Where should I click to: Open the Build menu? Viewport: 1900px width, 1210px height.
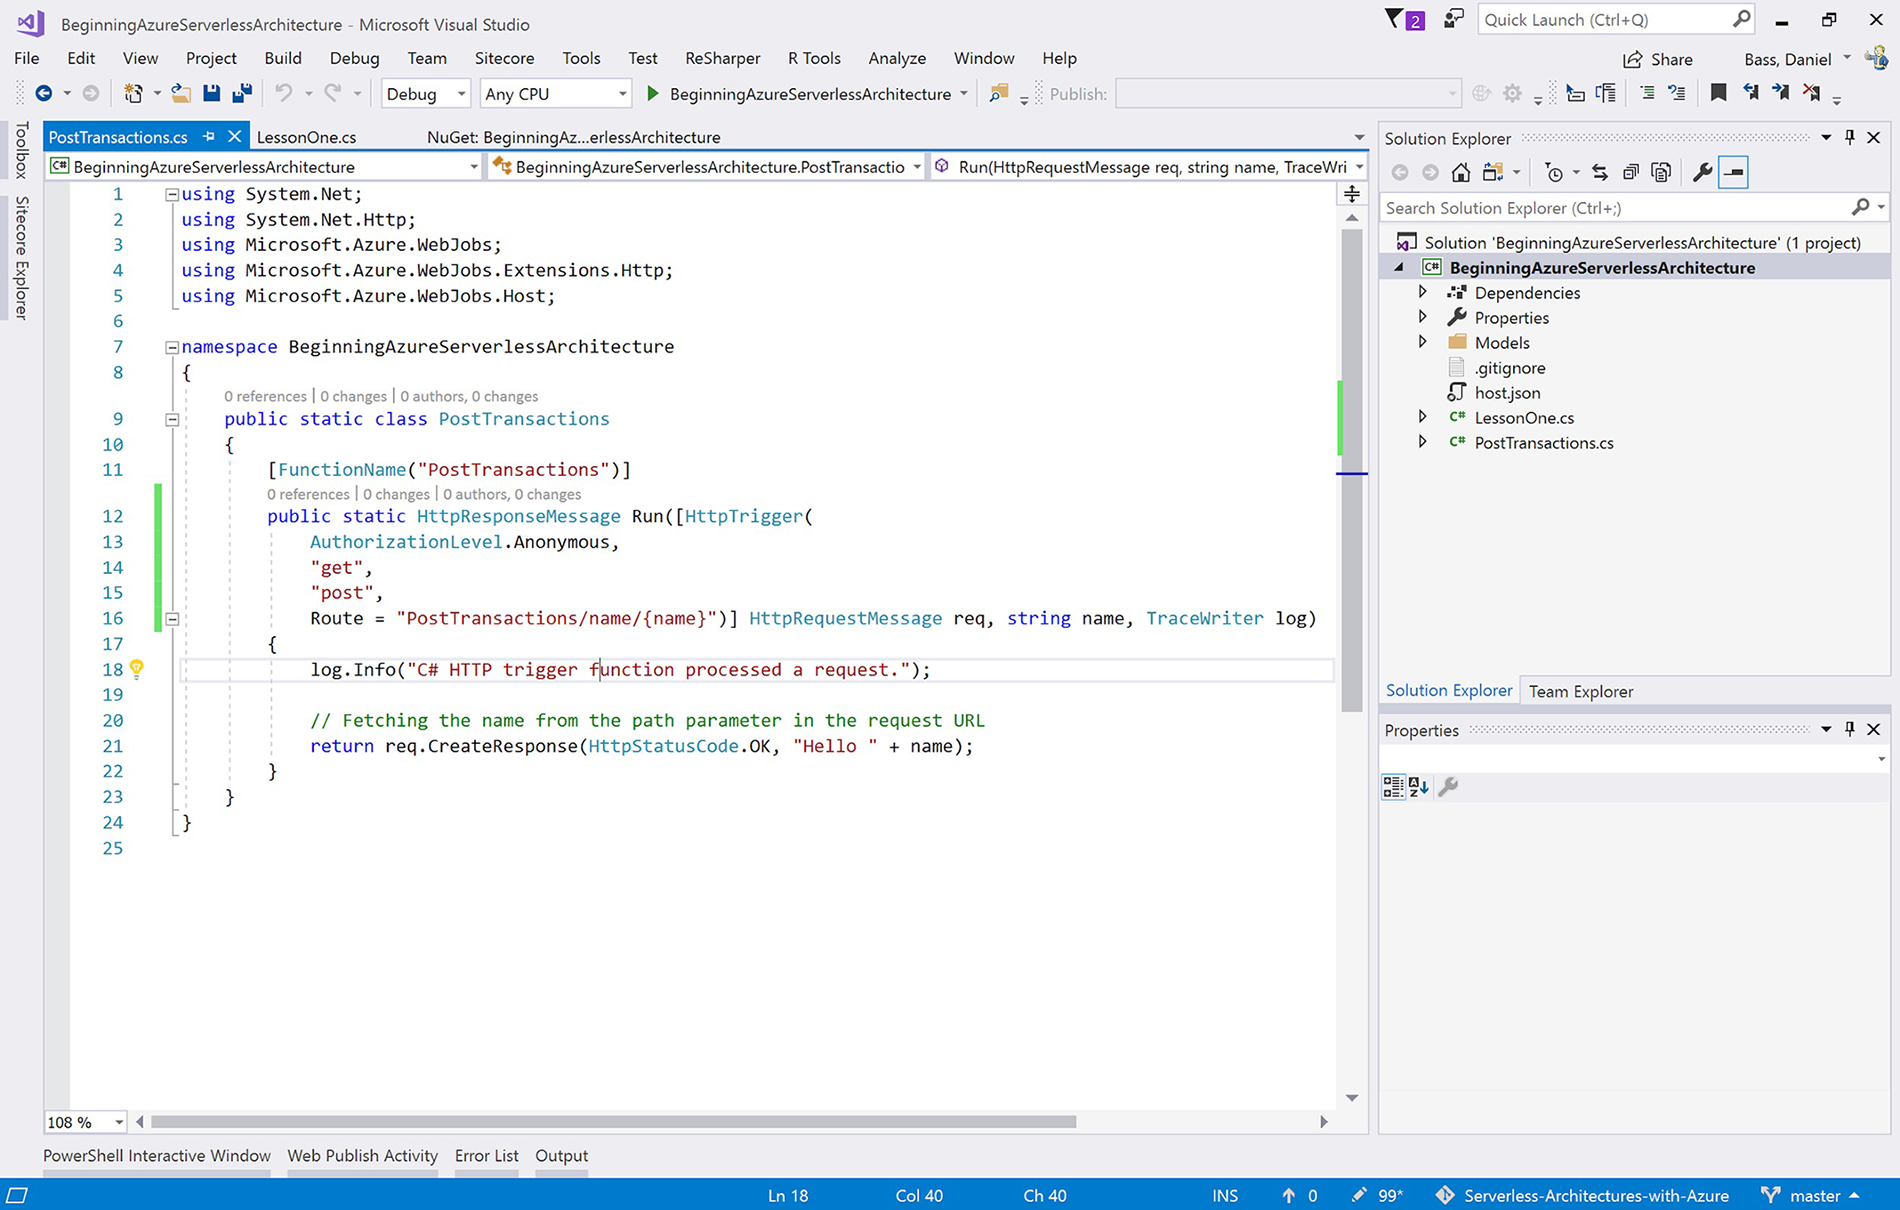pyautogui.click(x=283, y=58)
